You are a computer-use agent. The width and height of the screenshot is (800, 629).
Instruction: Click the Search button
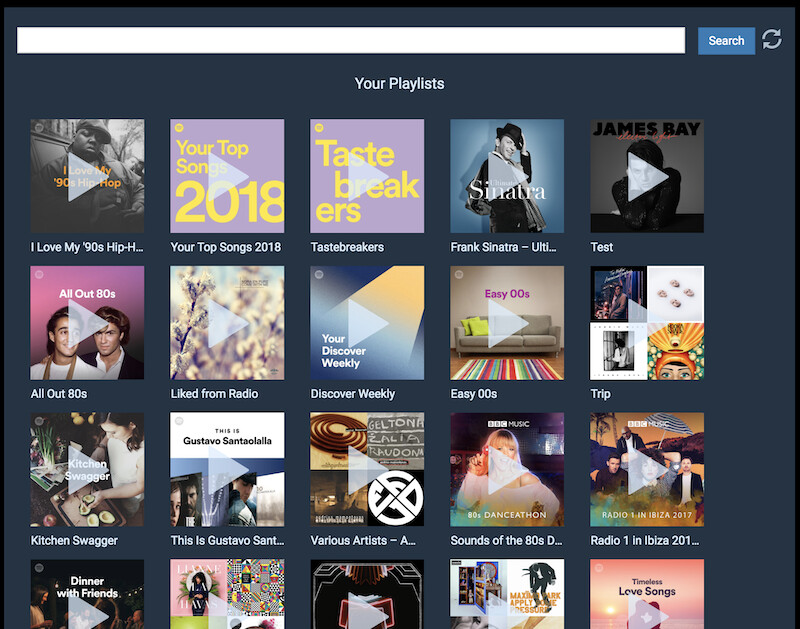726,41
